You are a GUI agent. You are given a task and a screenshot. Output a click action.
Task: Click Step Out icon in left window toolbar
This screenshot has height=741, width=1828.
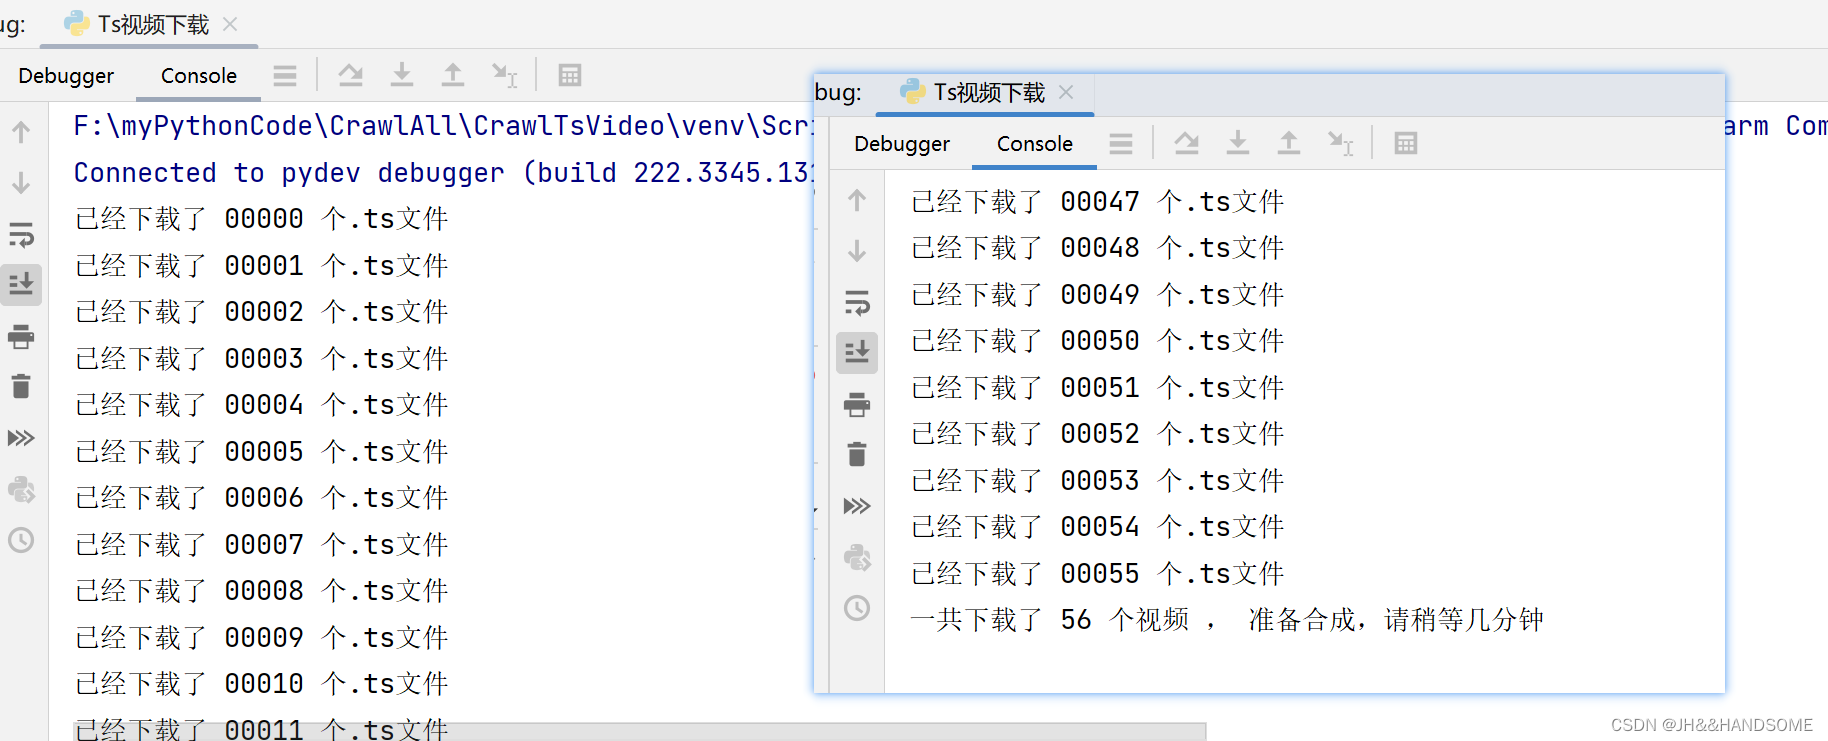click(453, 75)
